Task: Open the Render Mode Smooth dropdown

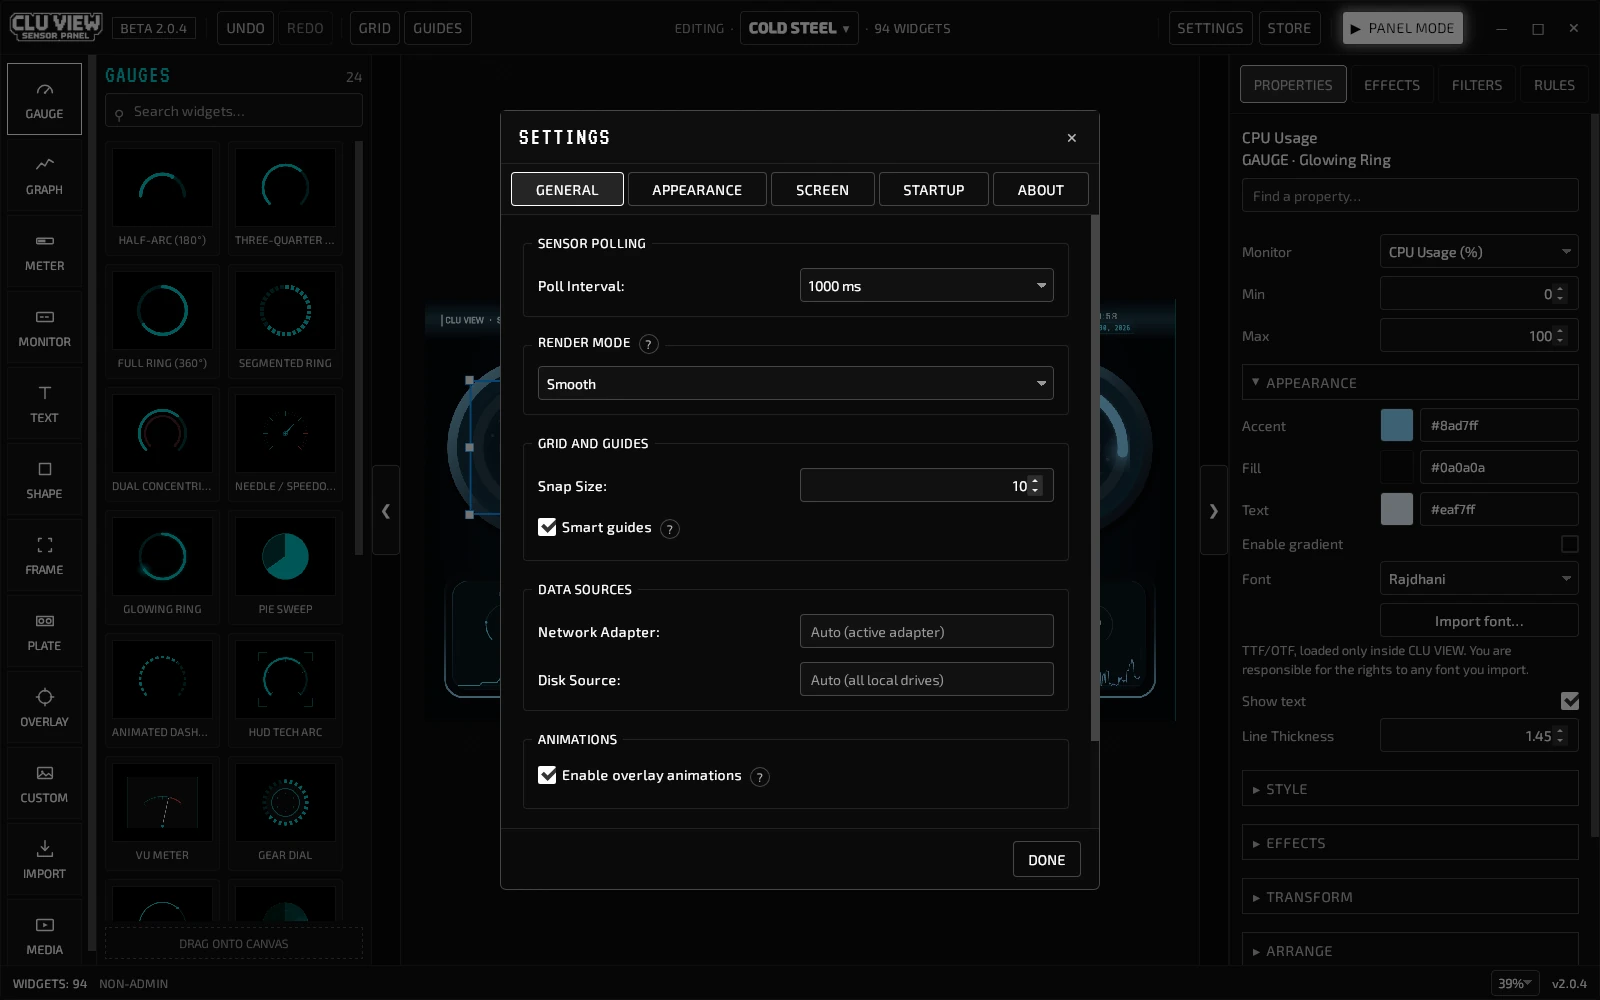Action: 796,383
